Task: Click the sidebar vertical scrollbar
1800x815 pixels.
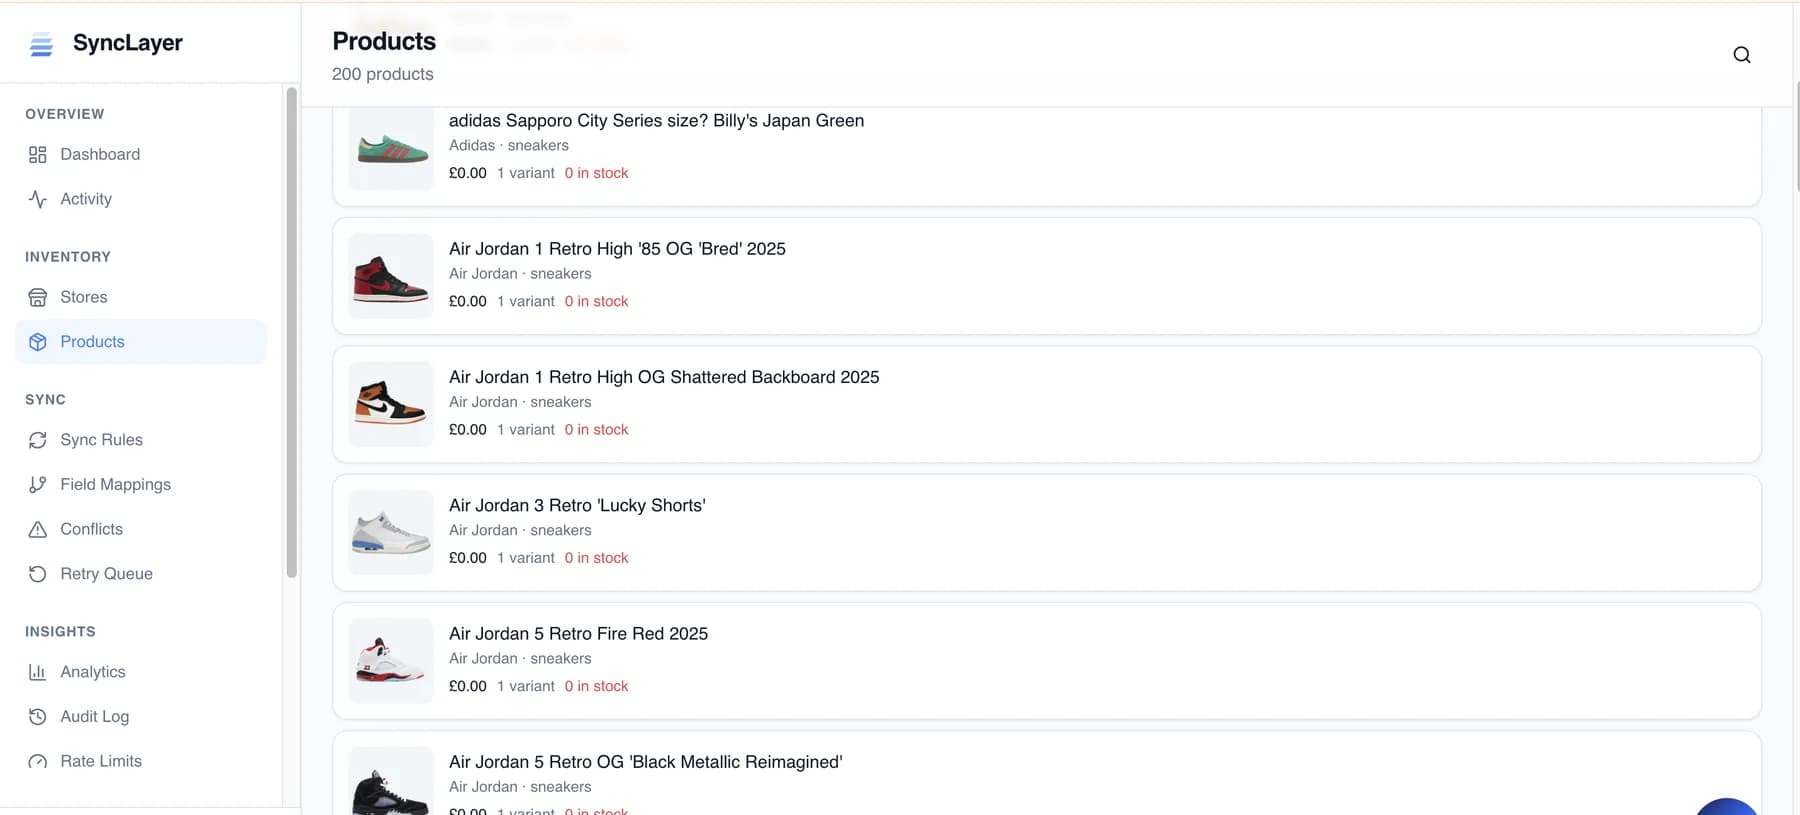Action: point(292,333)
